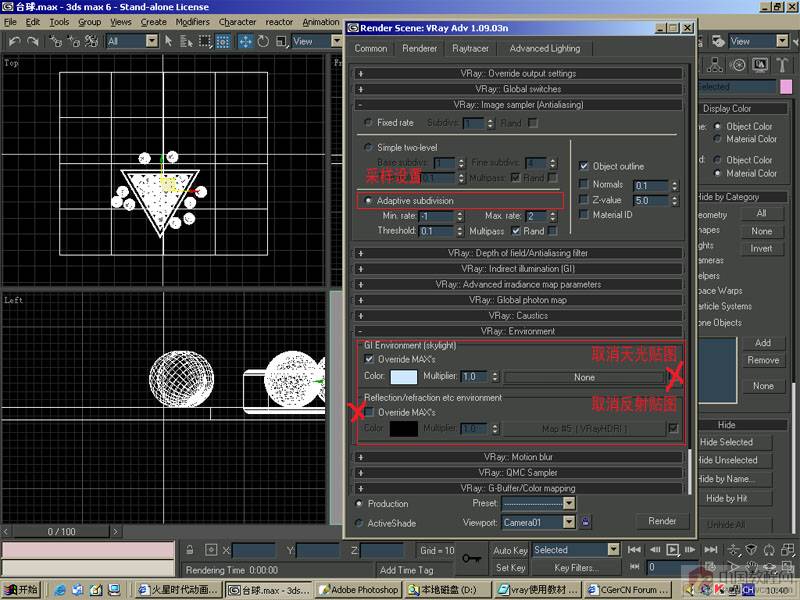This screenshot has width=800, height=600.
Task: Click the Key Filters... button
Action: (x=576, y=567)
